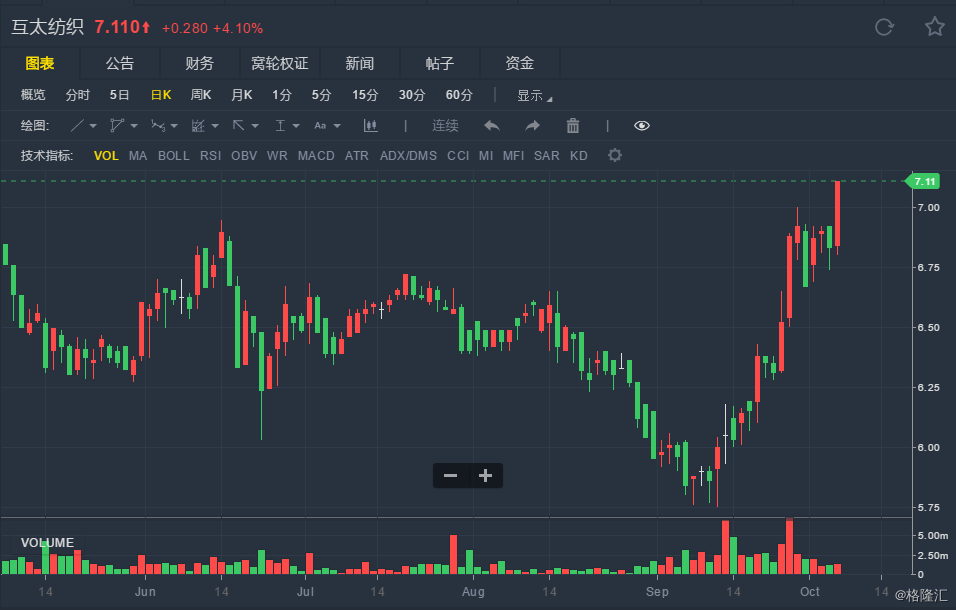
Task: Select the 60分 interval
Action: click(459, 95)
